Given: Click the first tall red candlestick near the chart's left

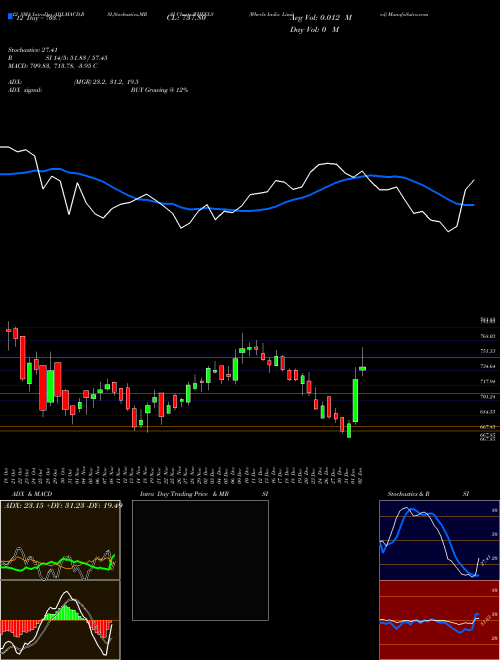Looking at the screenshot, I should (x=22, y=357).
